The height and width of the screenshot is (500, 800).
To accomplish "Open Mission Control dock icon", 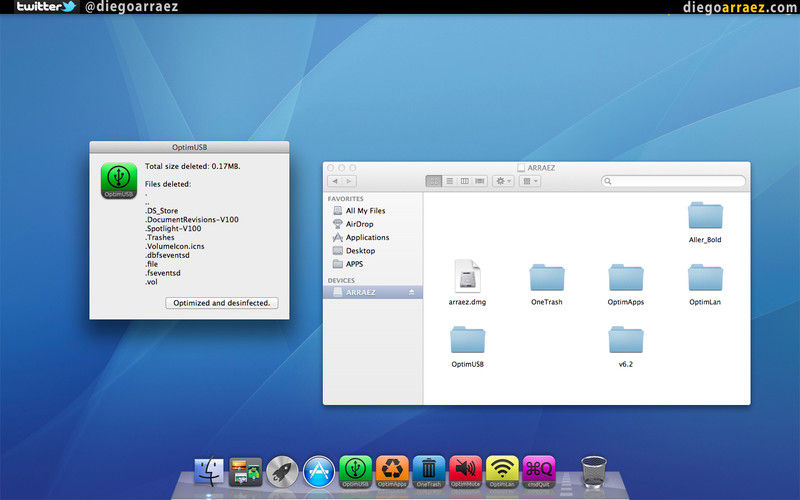I will click(245, 471).
